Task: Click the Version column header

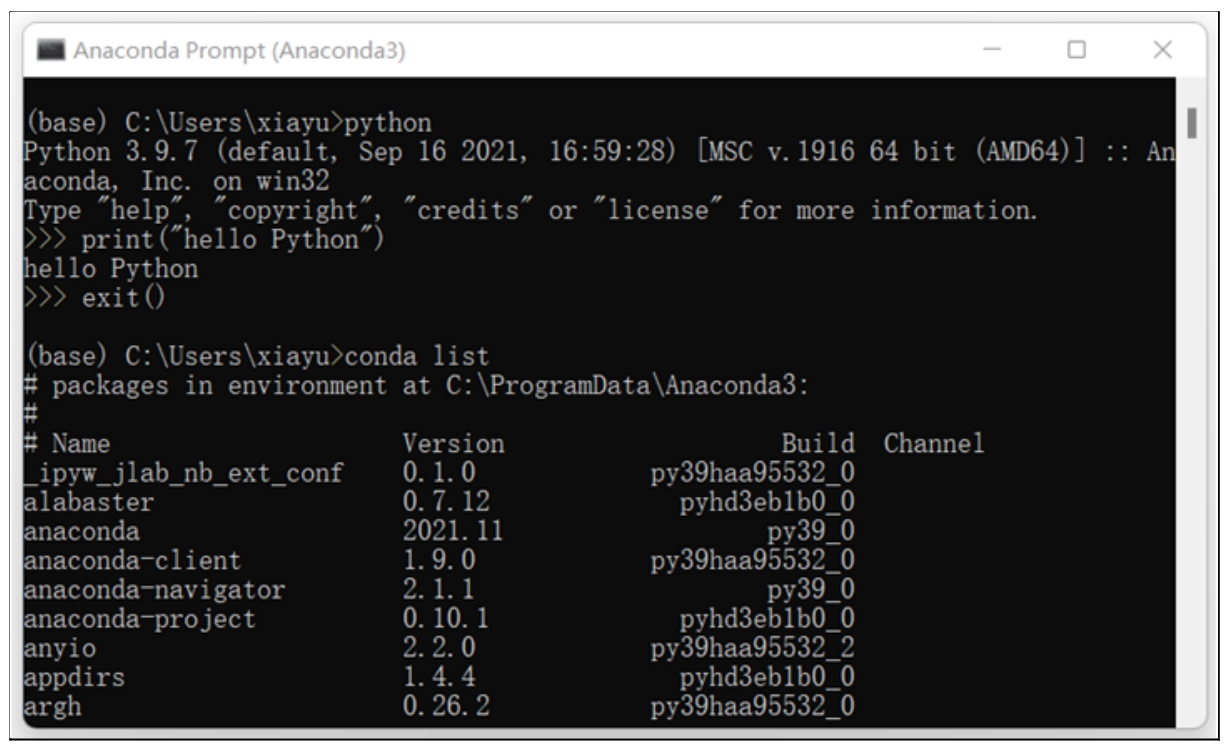Action: click(x=452, y=443)
